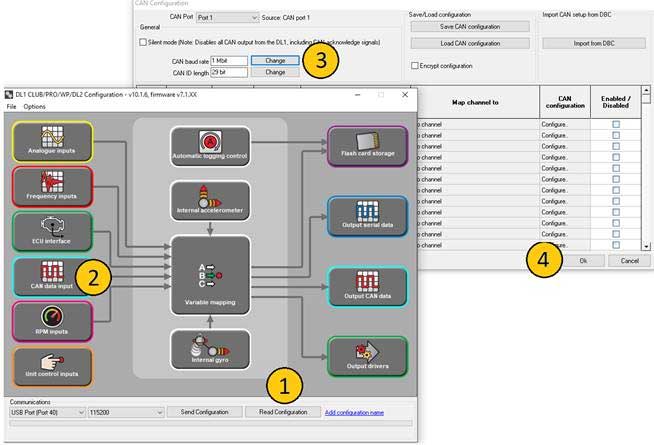
Task: Open the Unit control inputs block
Action: [51, 366]
